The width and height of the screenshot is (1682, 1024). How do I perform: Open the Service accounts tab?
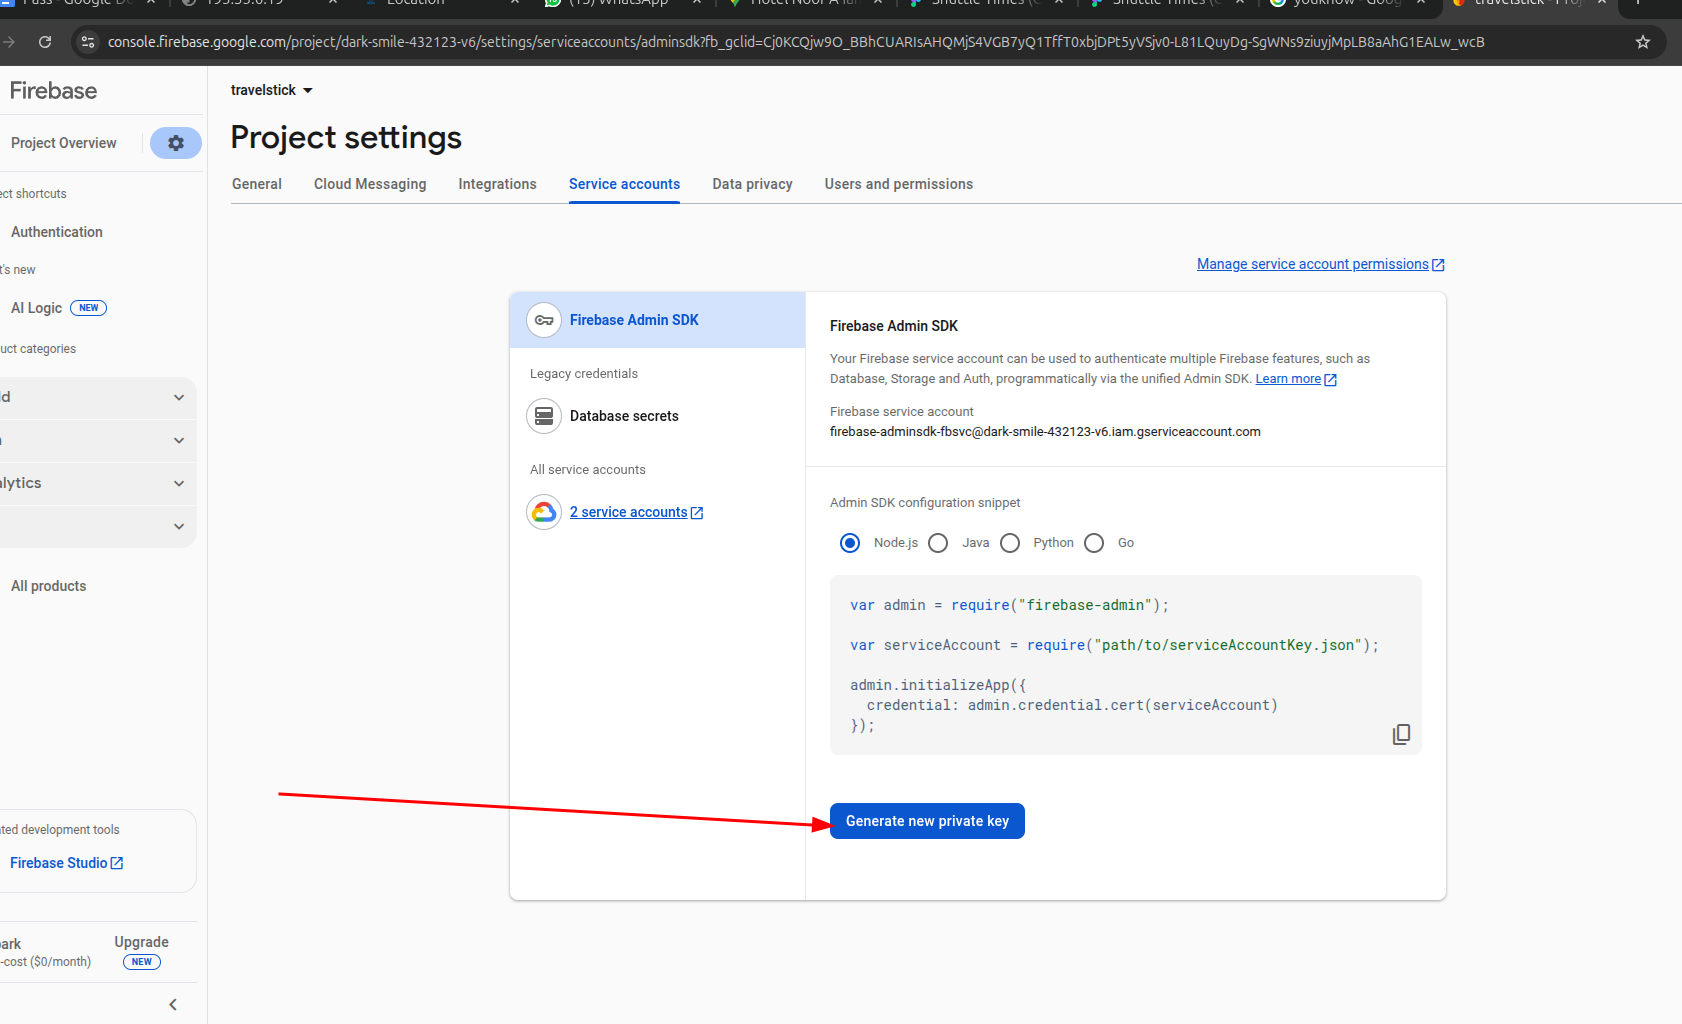click(624, 184)
